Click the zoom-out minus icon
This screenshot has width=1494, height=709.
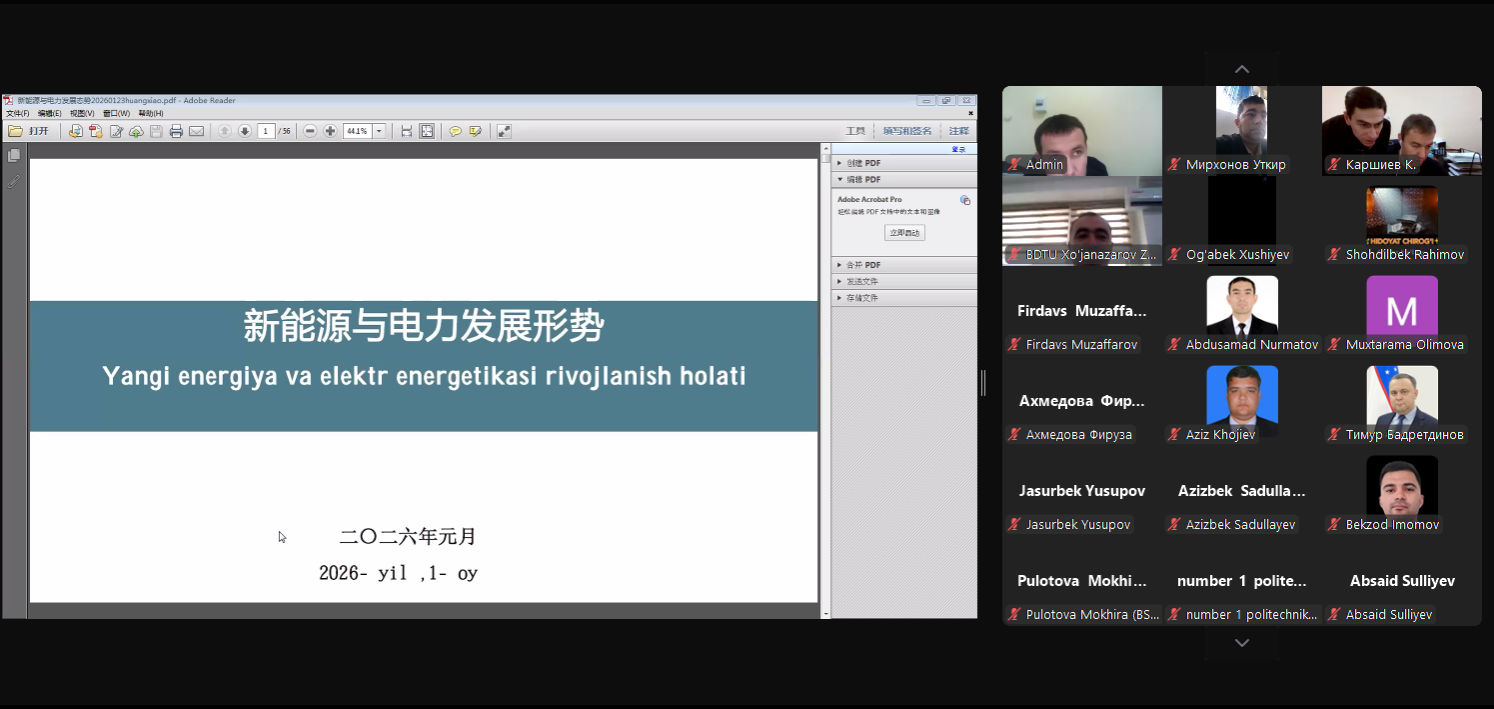310,130
